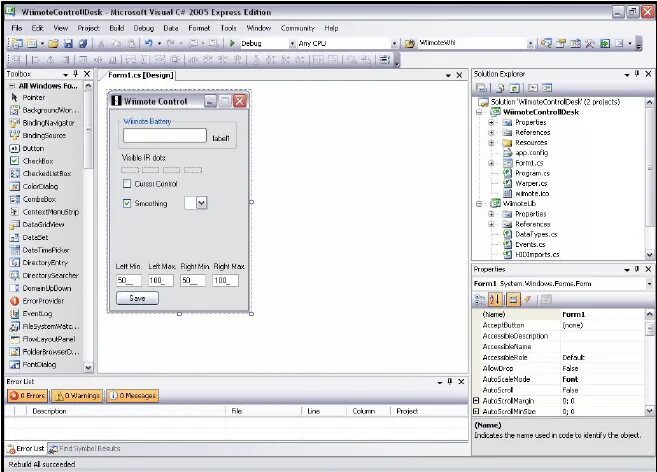This screenshot has height=472, width=657.
Task: Select app.config in Solution Explorer
Action: tap(531, 153)
